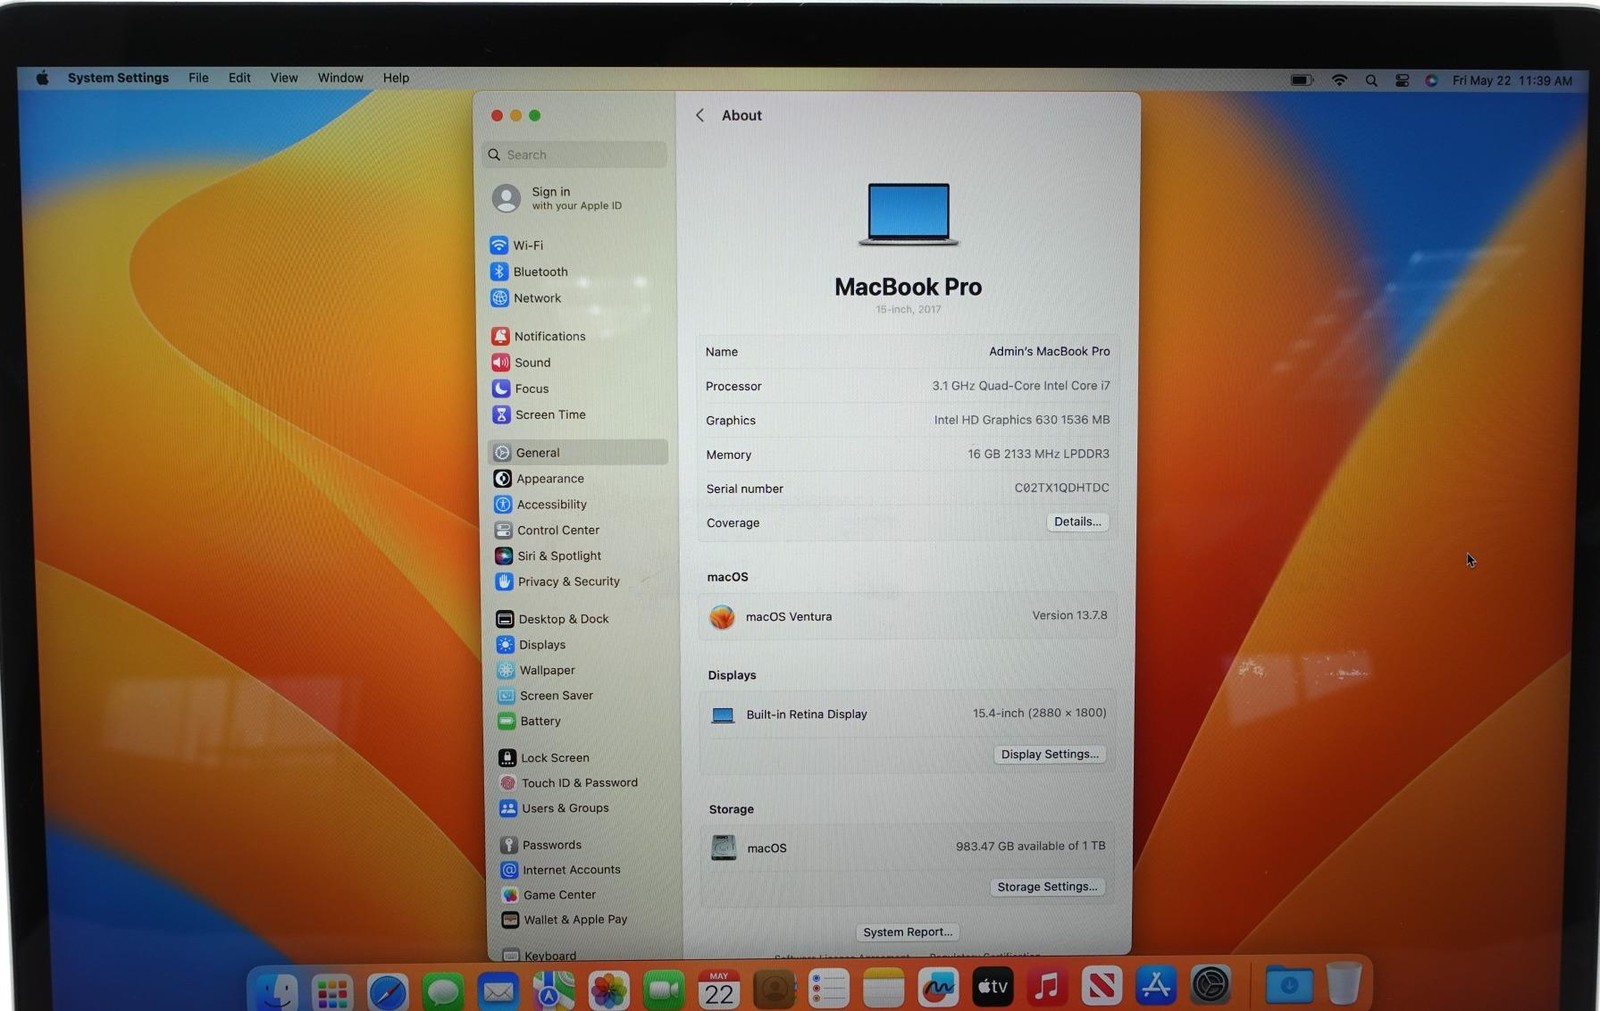Go back using the chevron beside About
This screenshot has width=1600, height=1011.
pos(700,115)
